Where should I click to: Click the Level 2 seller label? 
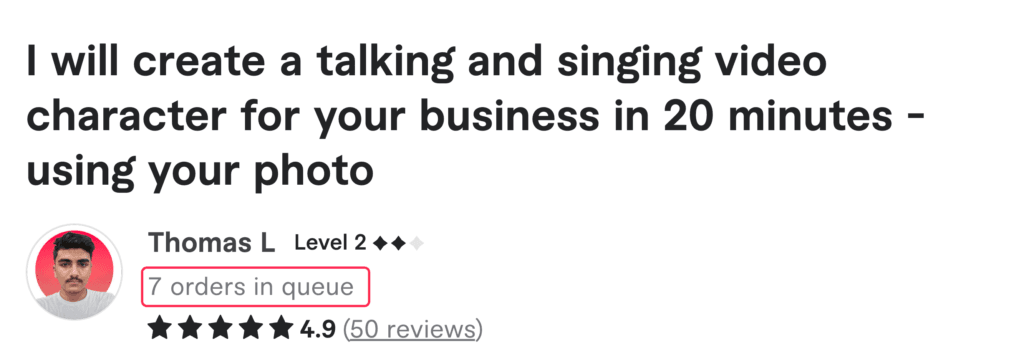pos(330,243)
